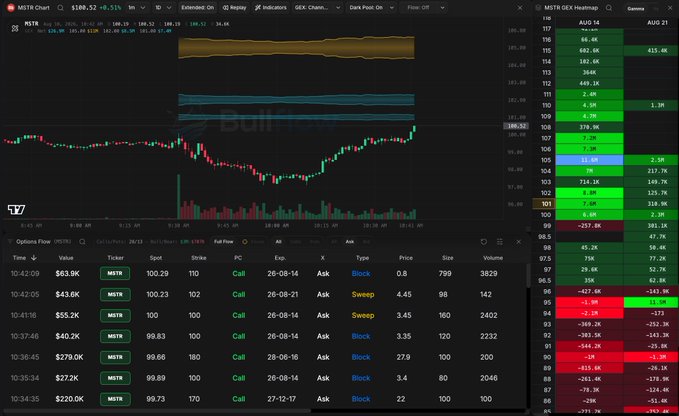Screen dimensions: 679x416
Task: Click MSTR ticker badge in 10:42:05 row
Action: click(115, 294)
